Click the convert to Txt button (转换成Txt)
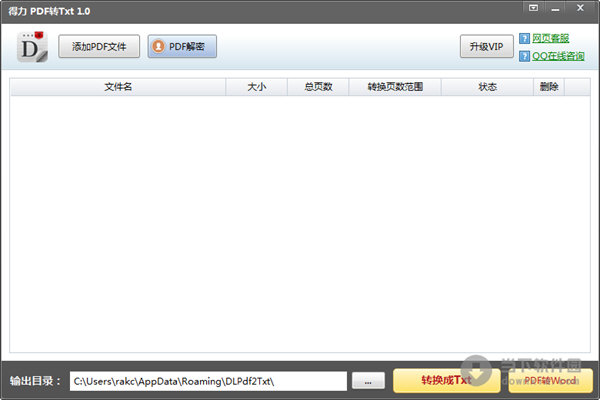The width and height of the screenshot is (600, 400). point(447,380)
